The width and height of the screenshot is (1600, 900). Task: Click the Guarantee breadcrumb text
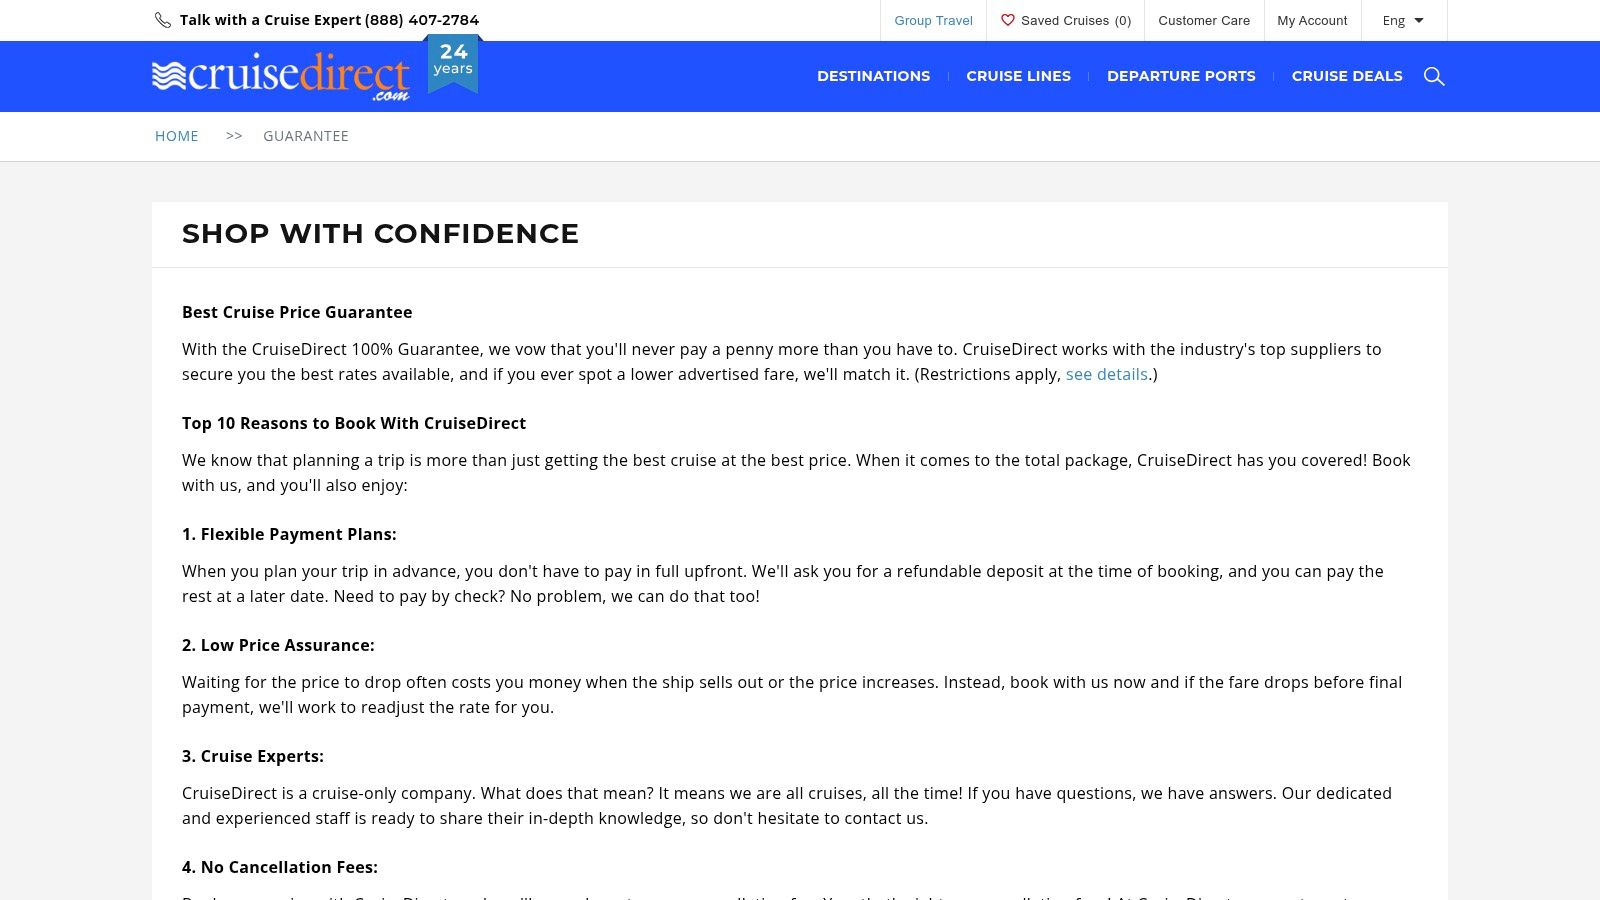tap(306, 136)
